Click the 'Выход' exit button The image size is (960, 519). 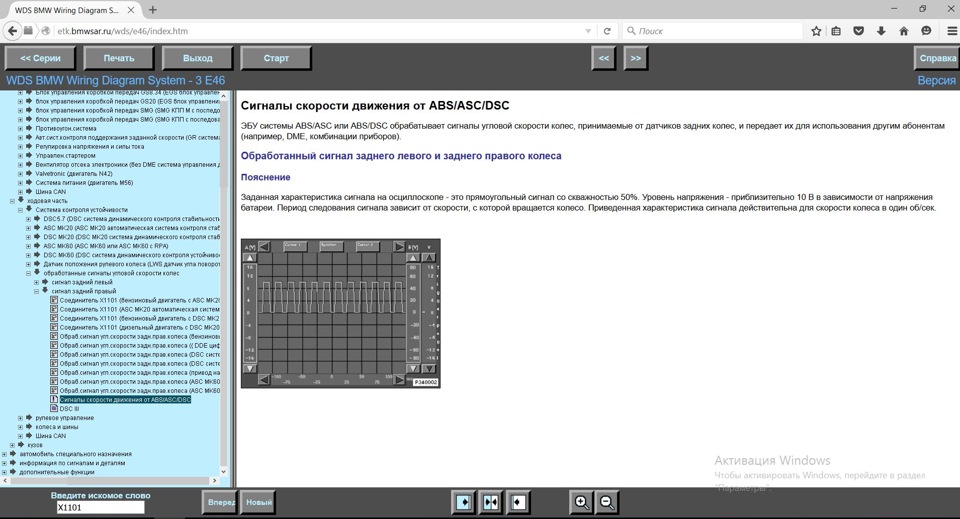[x=198, y=58]
